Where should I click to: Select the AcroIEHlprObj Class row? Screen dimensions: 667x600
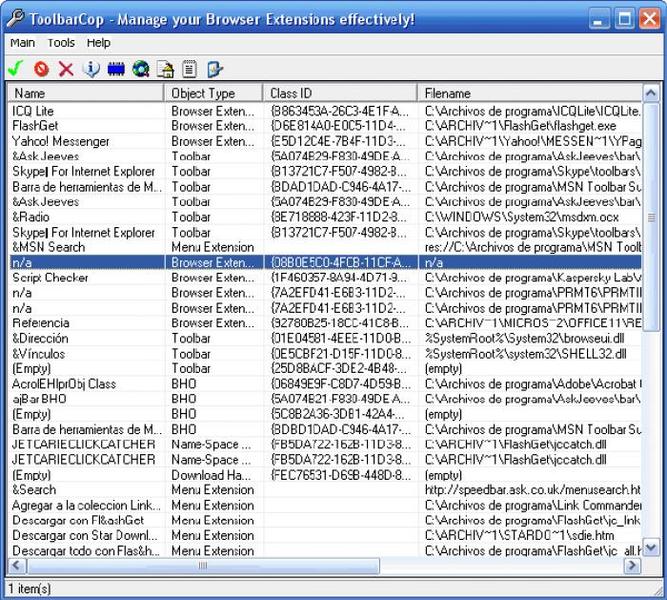[325, 384]
